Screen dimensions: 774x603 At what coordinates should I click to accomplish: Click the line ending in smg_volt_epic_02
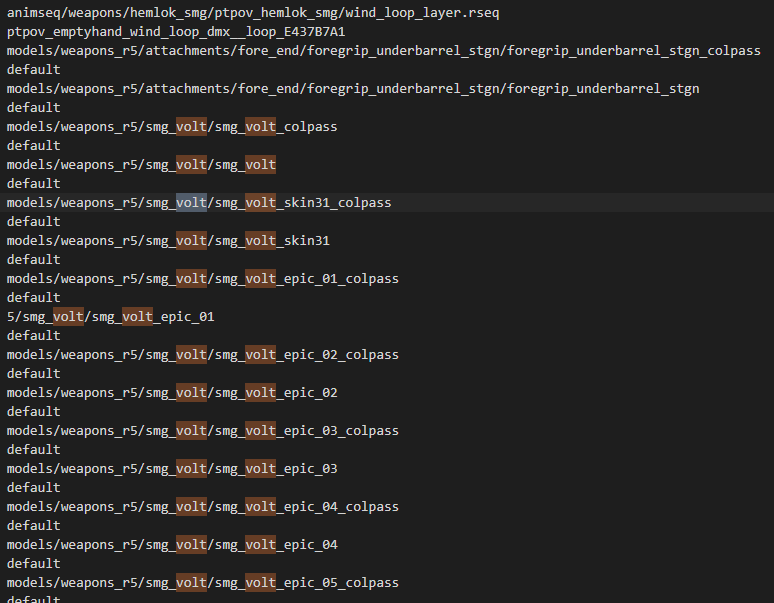click(172, 393)
